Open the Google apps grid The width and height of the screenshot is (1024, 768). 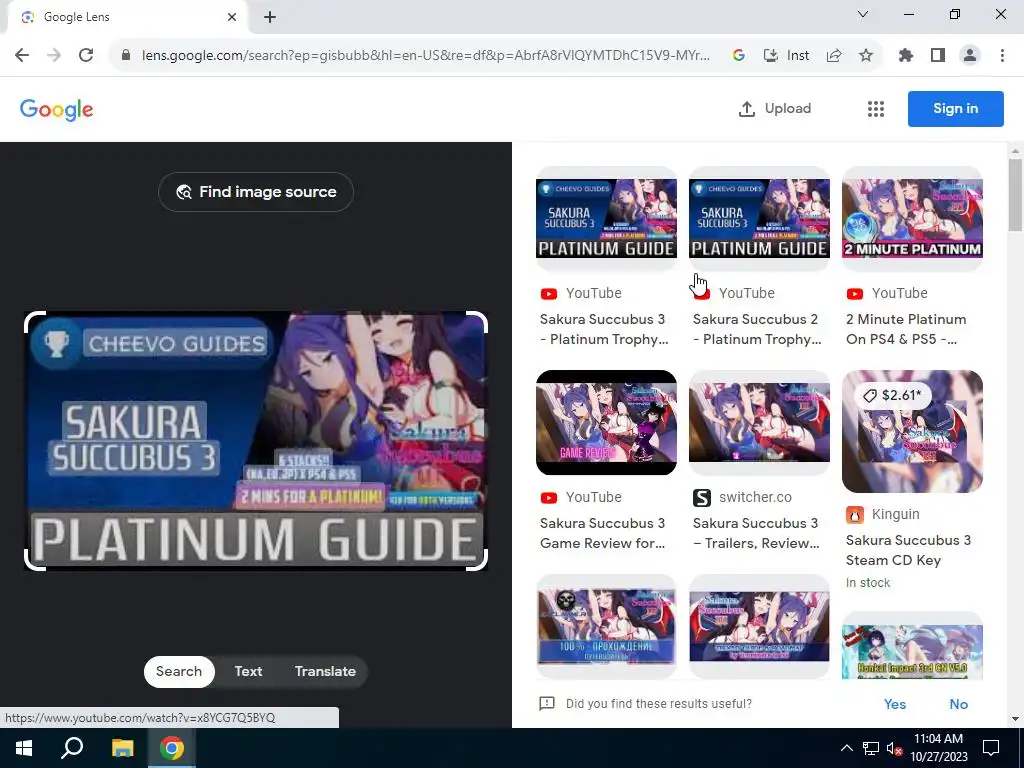point(876,109)
